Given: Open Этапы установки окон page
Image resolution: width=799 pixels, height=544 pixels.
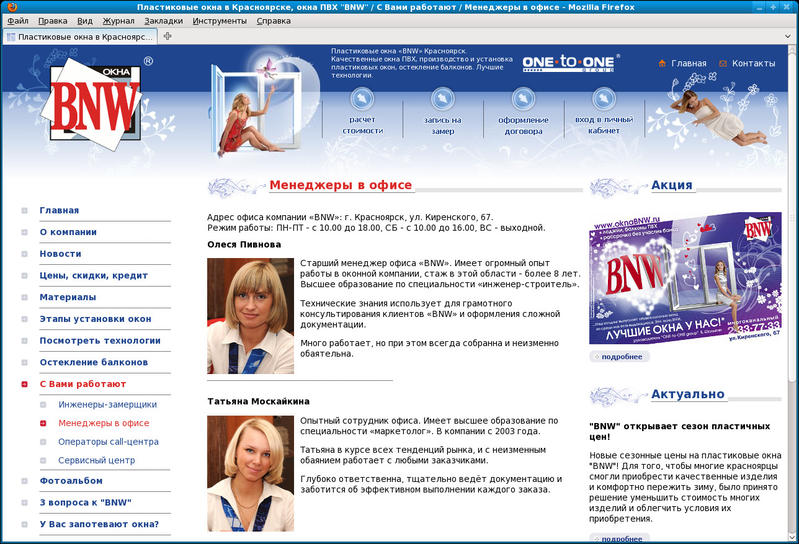Looking at the screenshot, I should pyautogui.click(x=95, y=319).
